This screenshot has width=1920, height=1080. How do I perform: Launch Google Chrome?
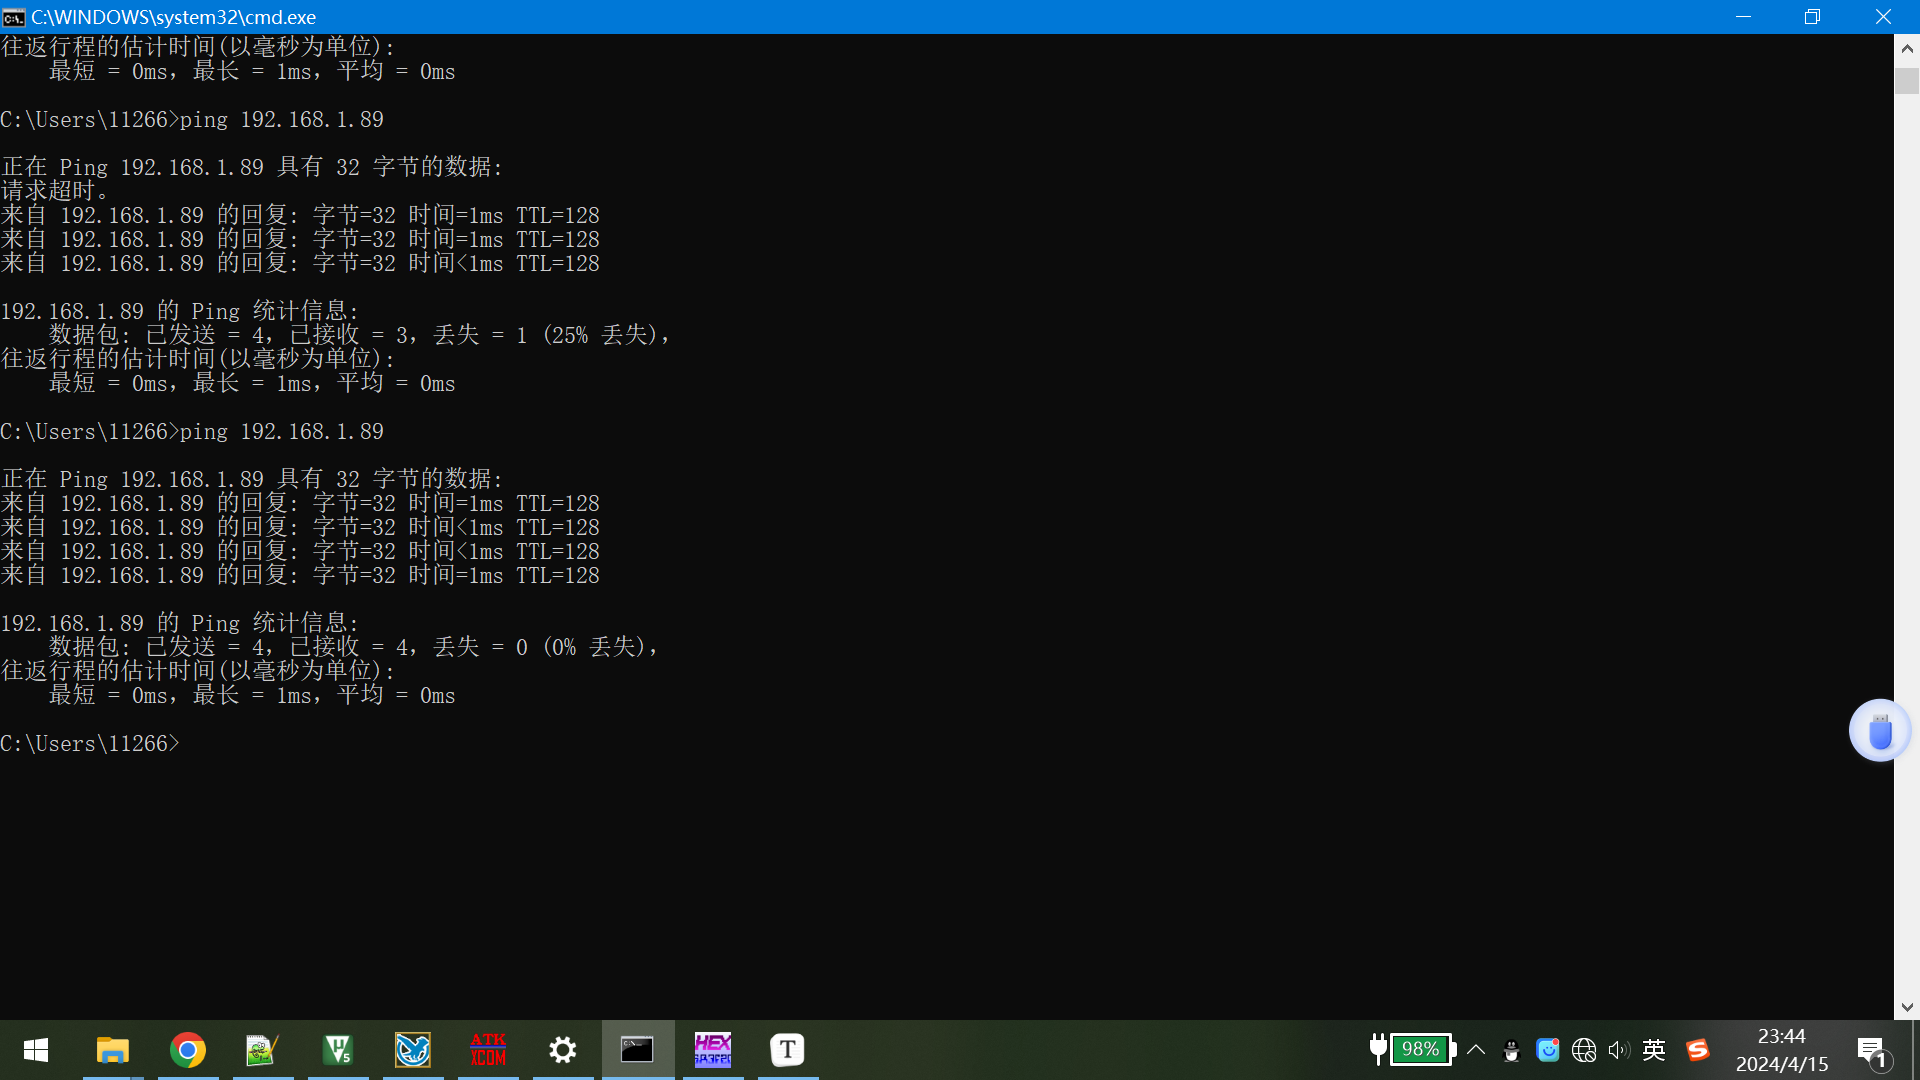[188, 1050]
